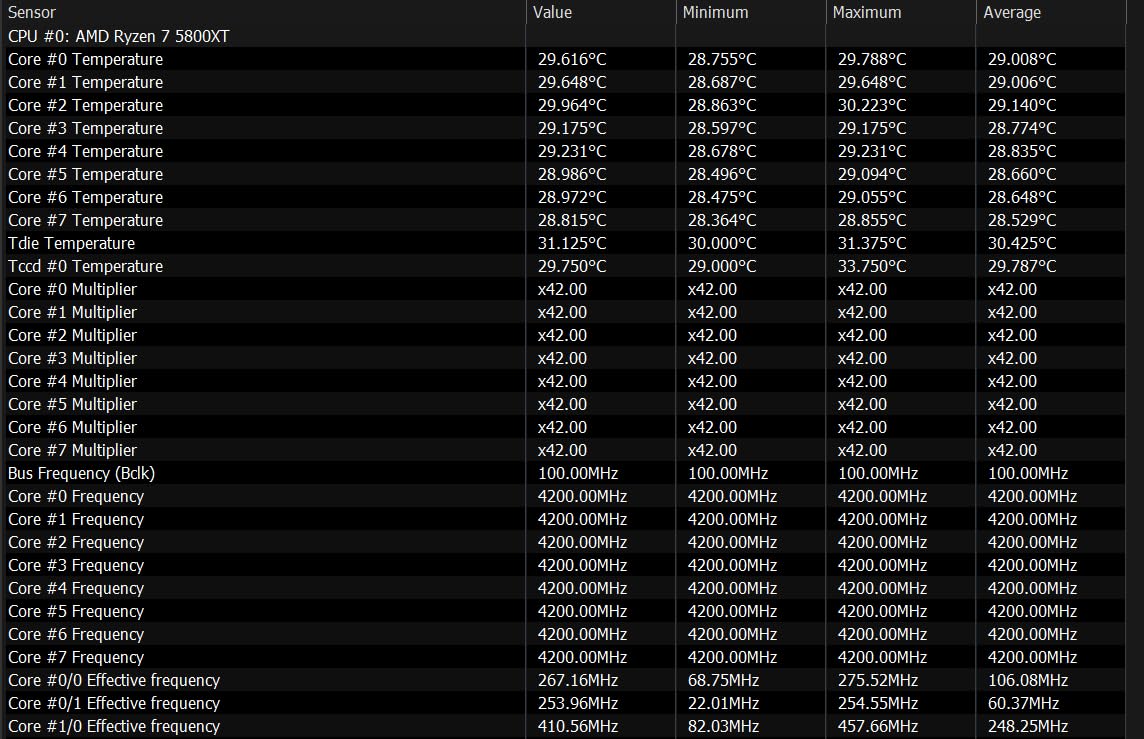Click the Core #4 Temperature label
The image size is (1144, 739).
pos(85,151)
